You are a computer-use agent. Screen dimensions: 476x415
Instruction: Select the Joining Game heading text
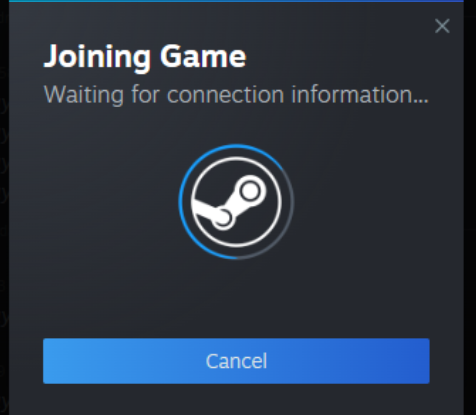[x=145, y=57]
